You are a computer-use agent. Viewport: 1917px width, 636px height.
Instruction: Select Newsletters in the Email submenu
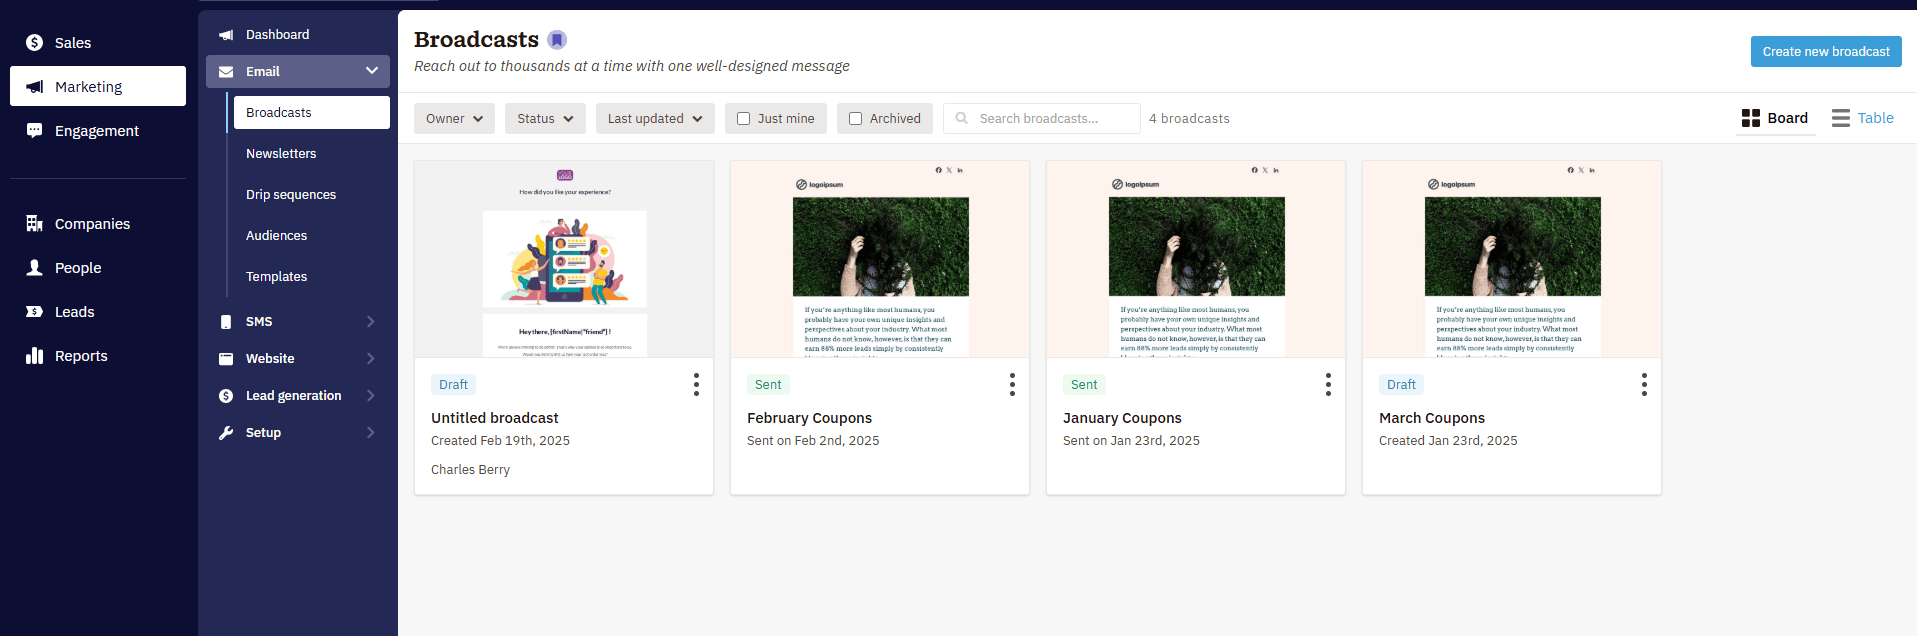point(281,154)
